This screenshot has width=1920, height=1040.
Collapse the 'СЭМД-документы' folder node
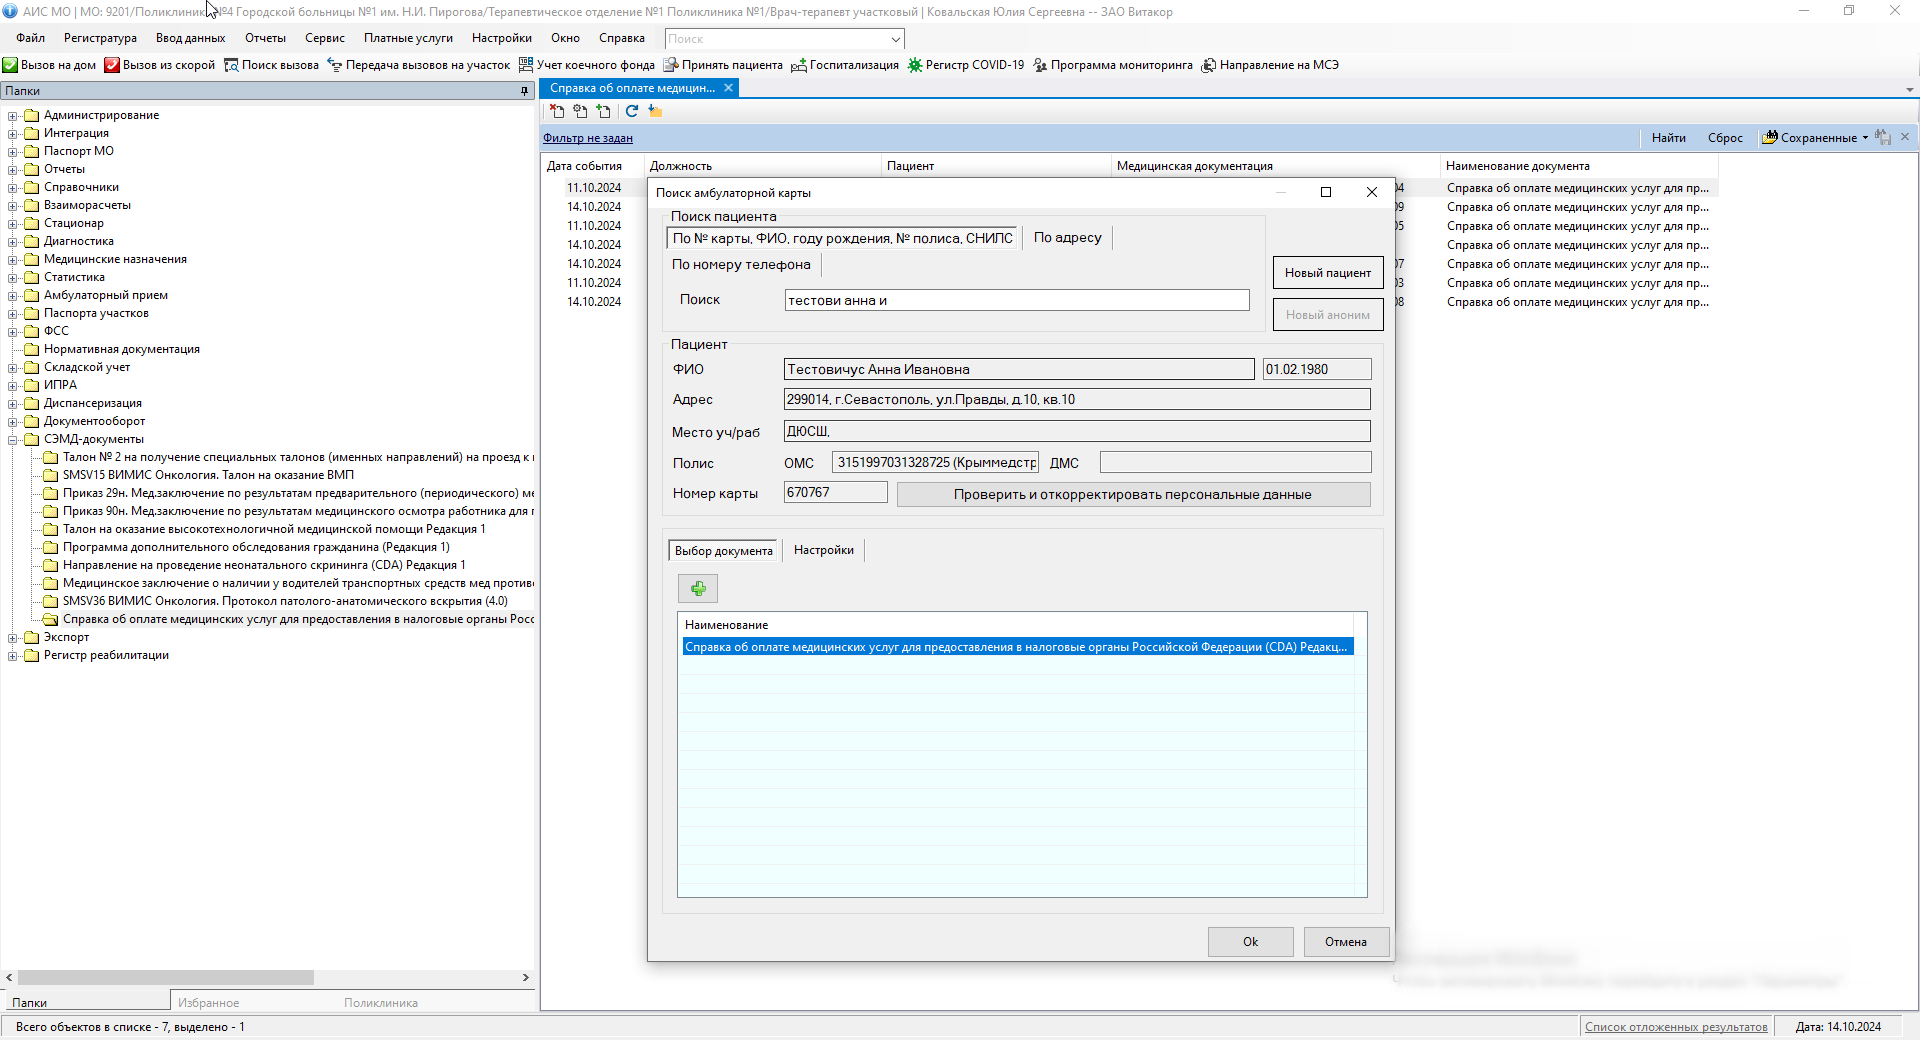pyautogui.click(x=13, y=439)
